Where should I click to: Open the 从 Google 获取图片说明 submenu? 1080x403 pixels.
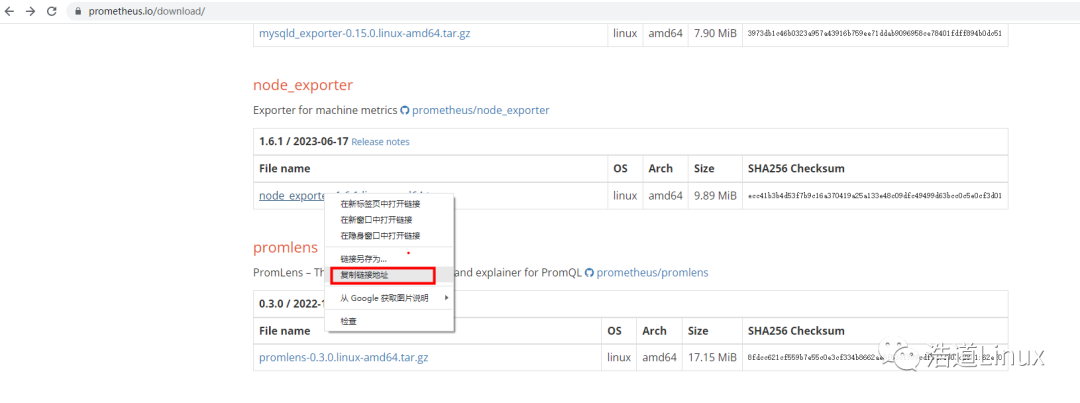pyautogui.click(x=390, y=298)
